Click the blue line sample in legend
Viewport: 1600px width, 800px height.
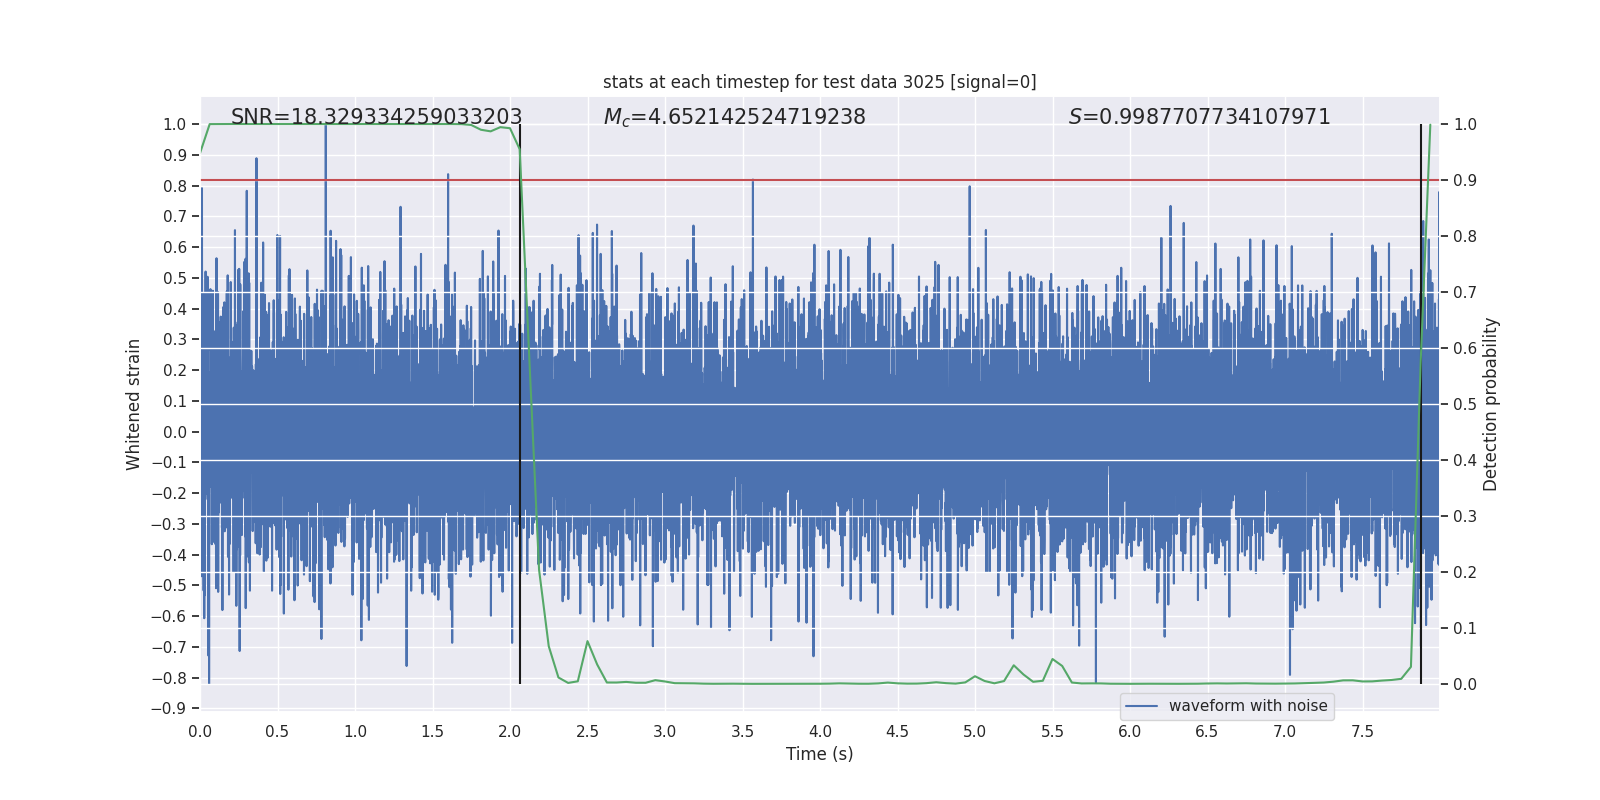[x=1141, y=706]
